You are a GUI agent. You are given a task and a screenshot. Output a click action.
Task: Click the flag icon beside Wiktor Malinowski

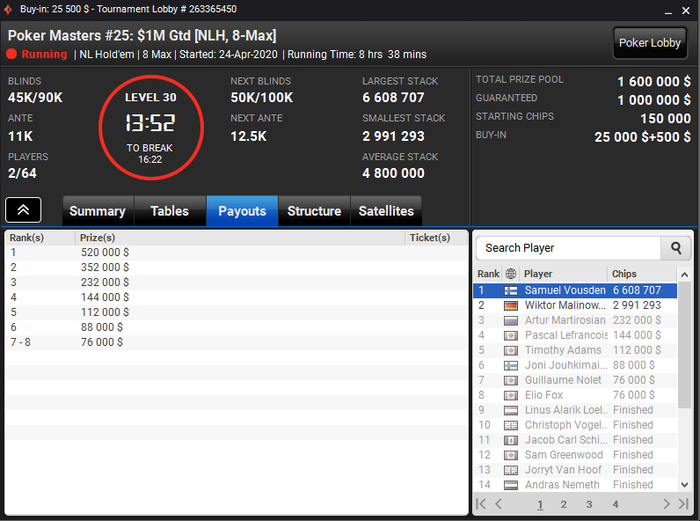click(511, 306)
